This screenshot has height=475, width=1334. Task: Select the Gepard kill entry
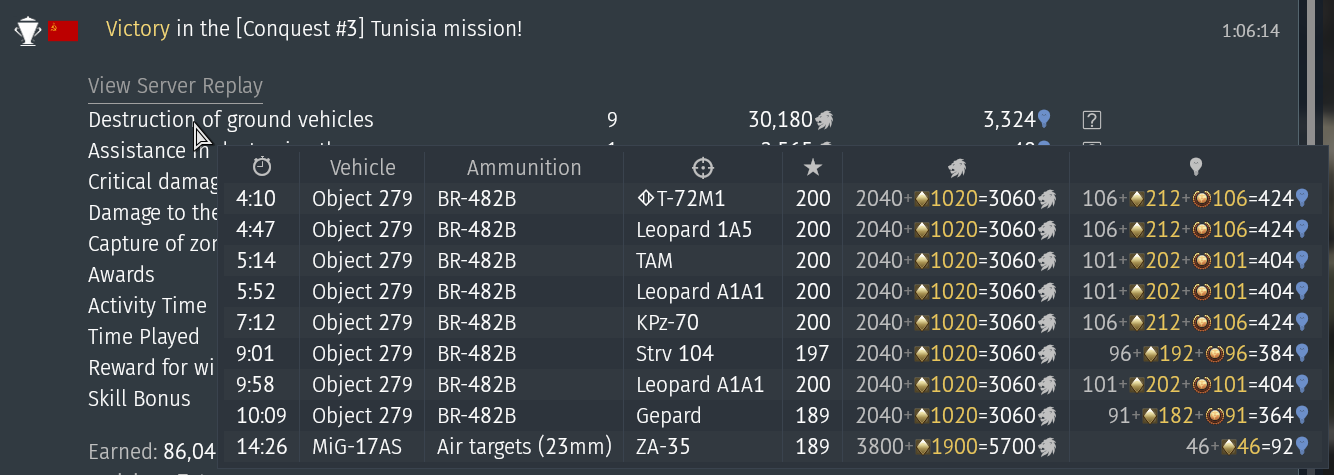(772, 416)
